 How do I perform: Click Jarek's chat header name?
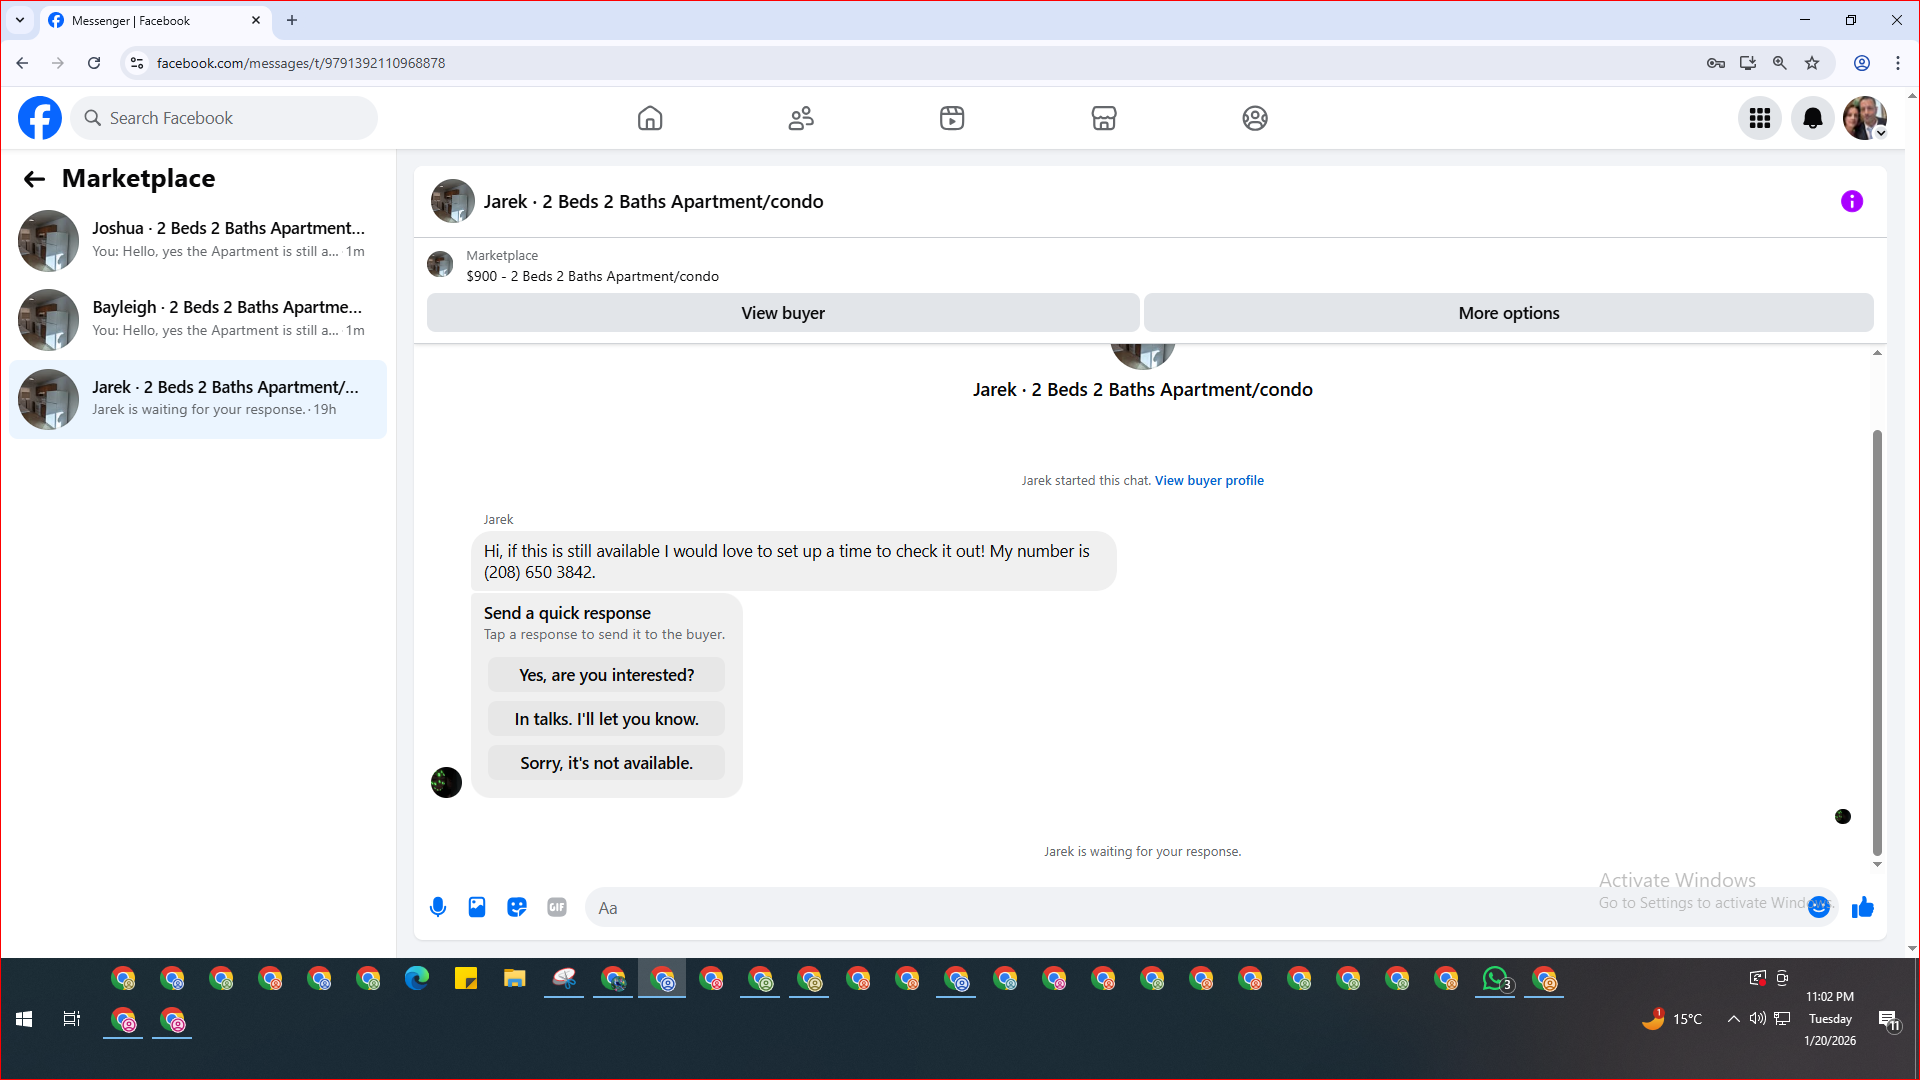pyautogui.click(x=653, y=201)
